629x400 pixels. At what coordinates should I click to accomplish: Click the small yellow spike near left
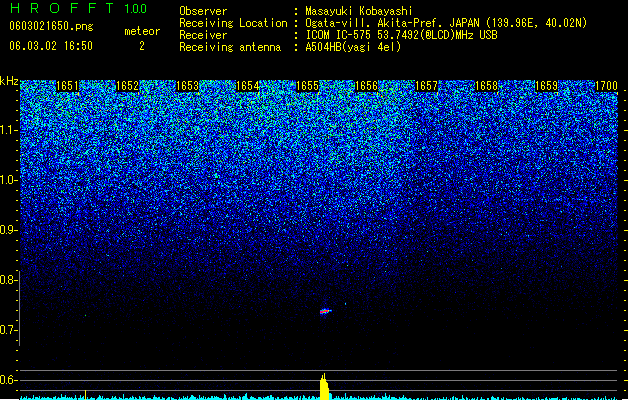[x=85, y=394]
